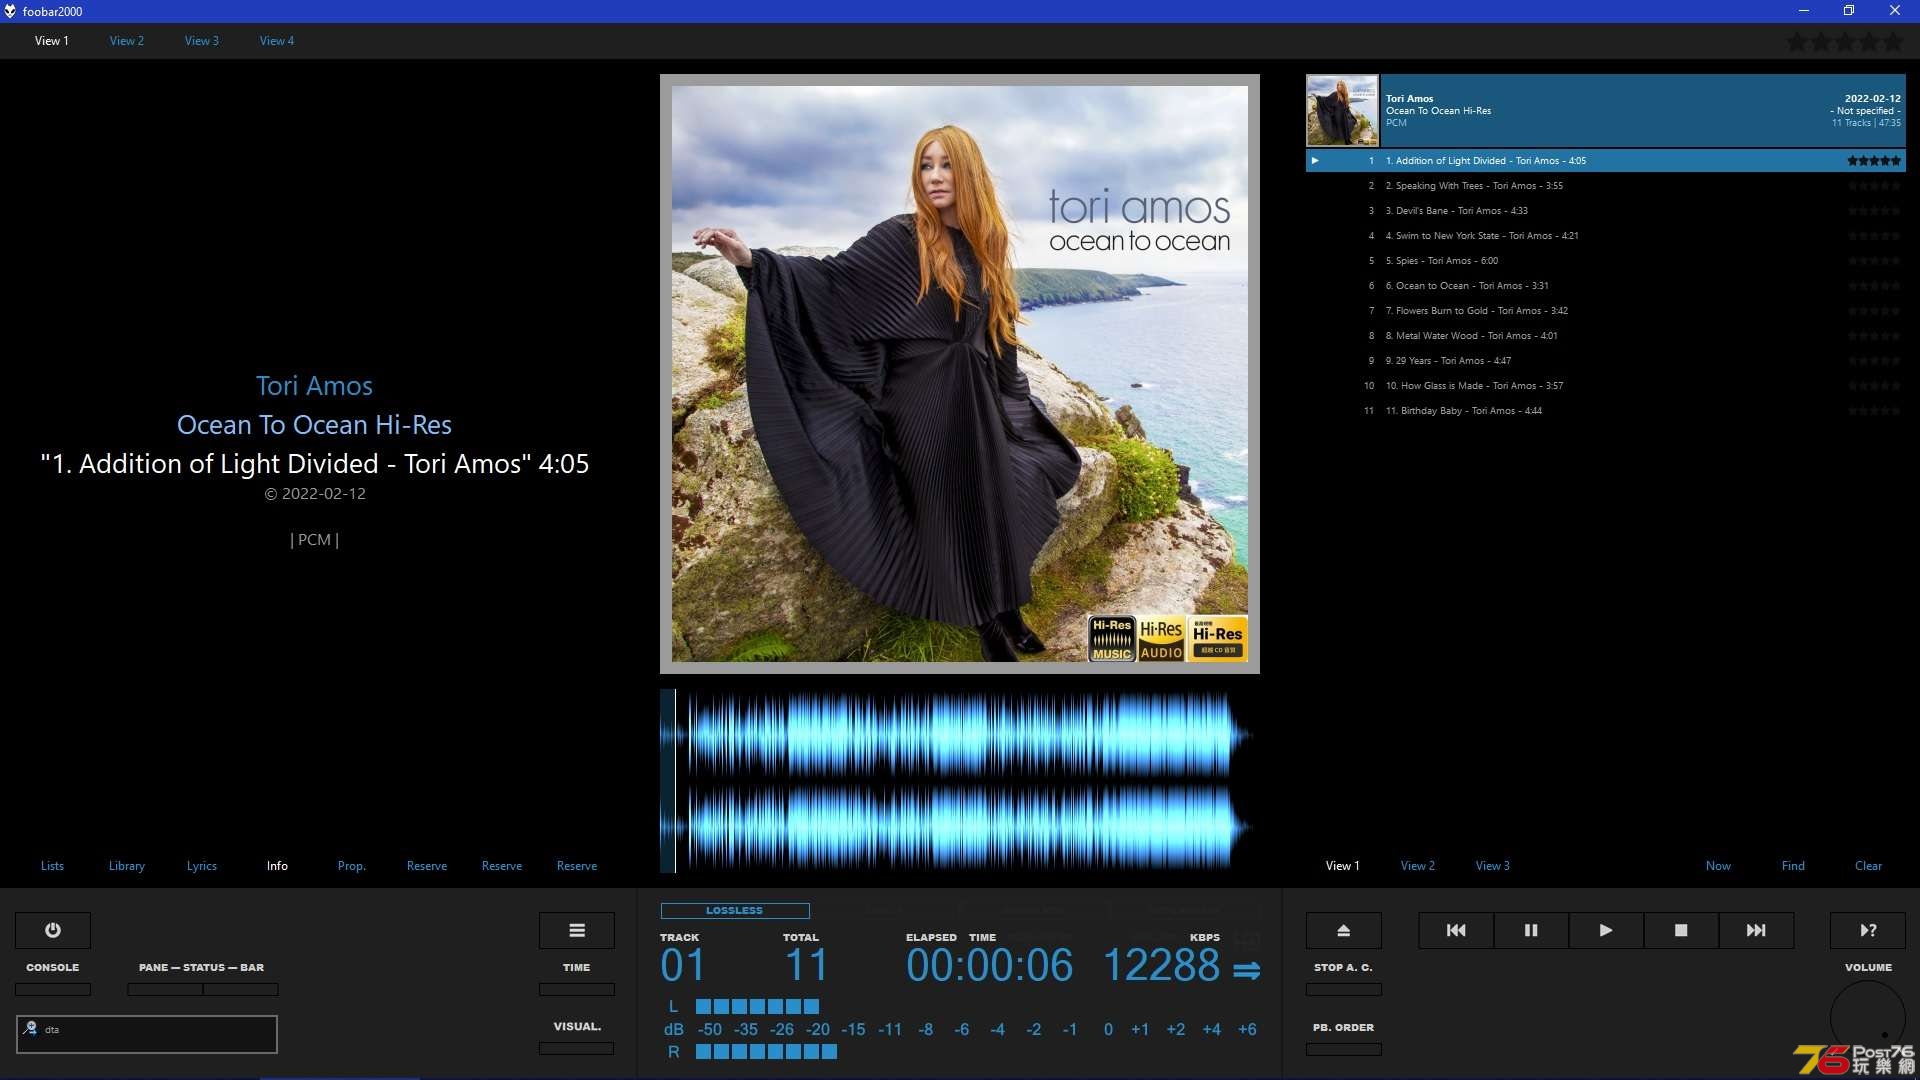Select track '9. 29 Years'

tap(1605, 361)
